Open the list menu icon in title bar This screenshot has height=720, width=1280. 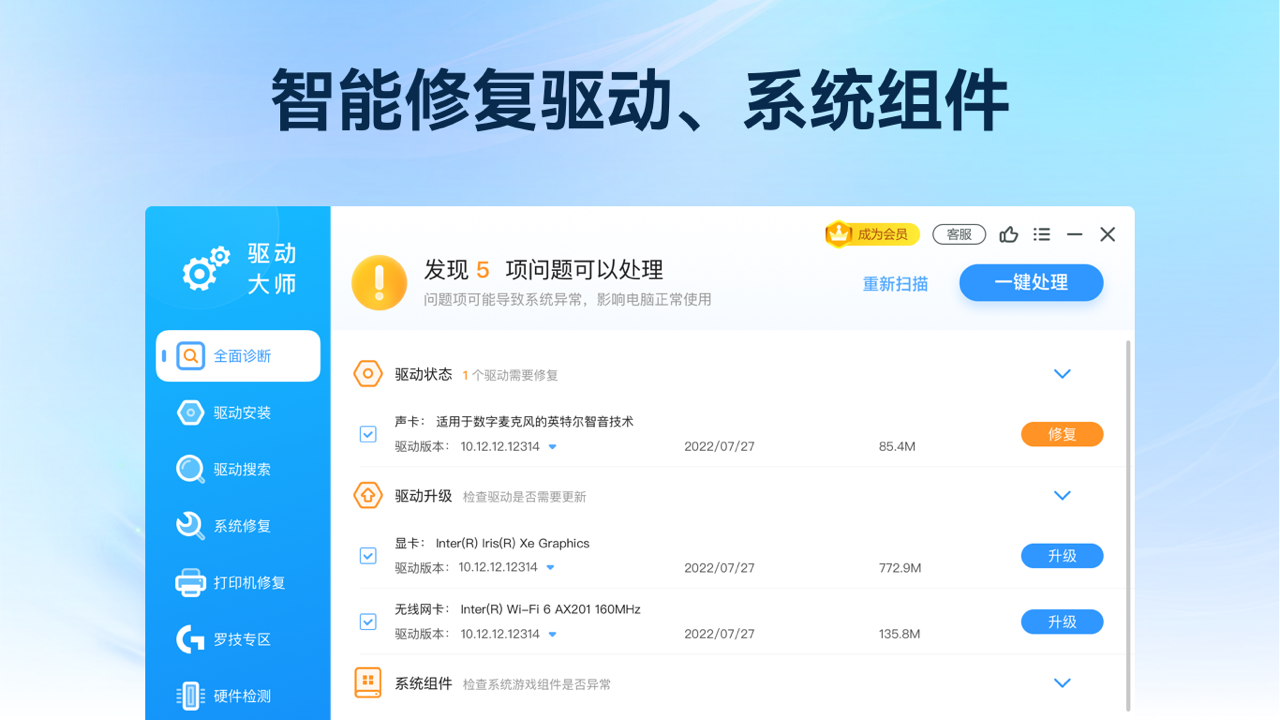tap(1041, 234)
